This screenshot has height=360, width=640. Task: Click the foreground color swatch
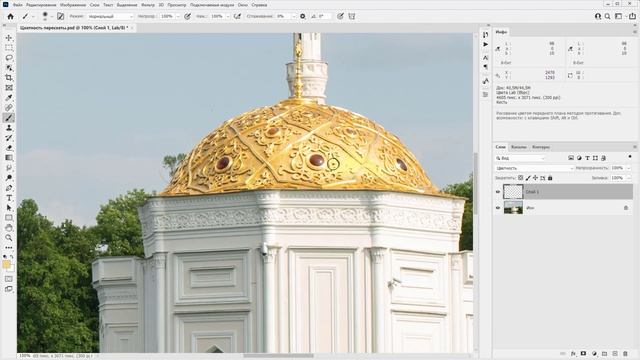point(6,264)
